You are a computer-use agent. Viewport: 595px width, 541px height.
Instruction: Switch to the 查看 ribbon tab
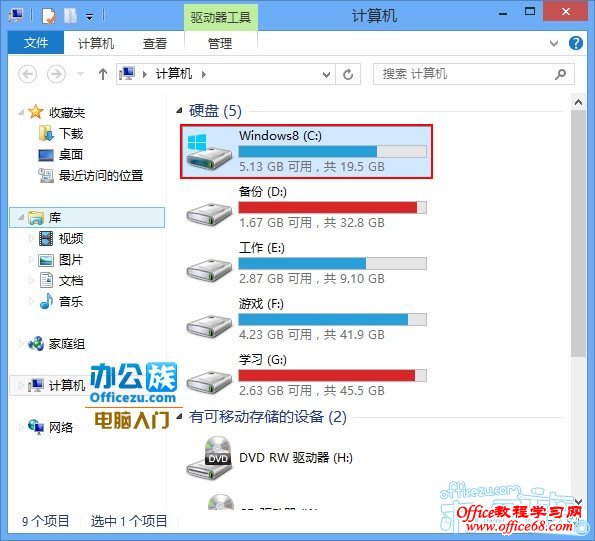tap(154, 43)
